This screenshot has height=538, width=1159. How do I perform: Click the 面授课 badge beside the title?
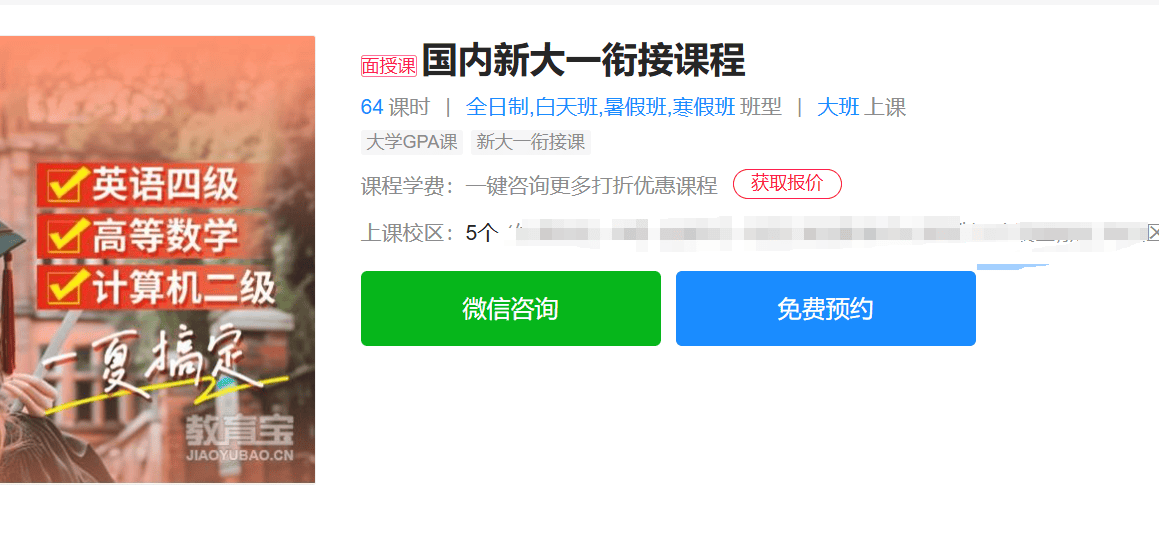click(x=389, y=66)
